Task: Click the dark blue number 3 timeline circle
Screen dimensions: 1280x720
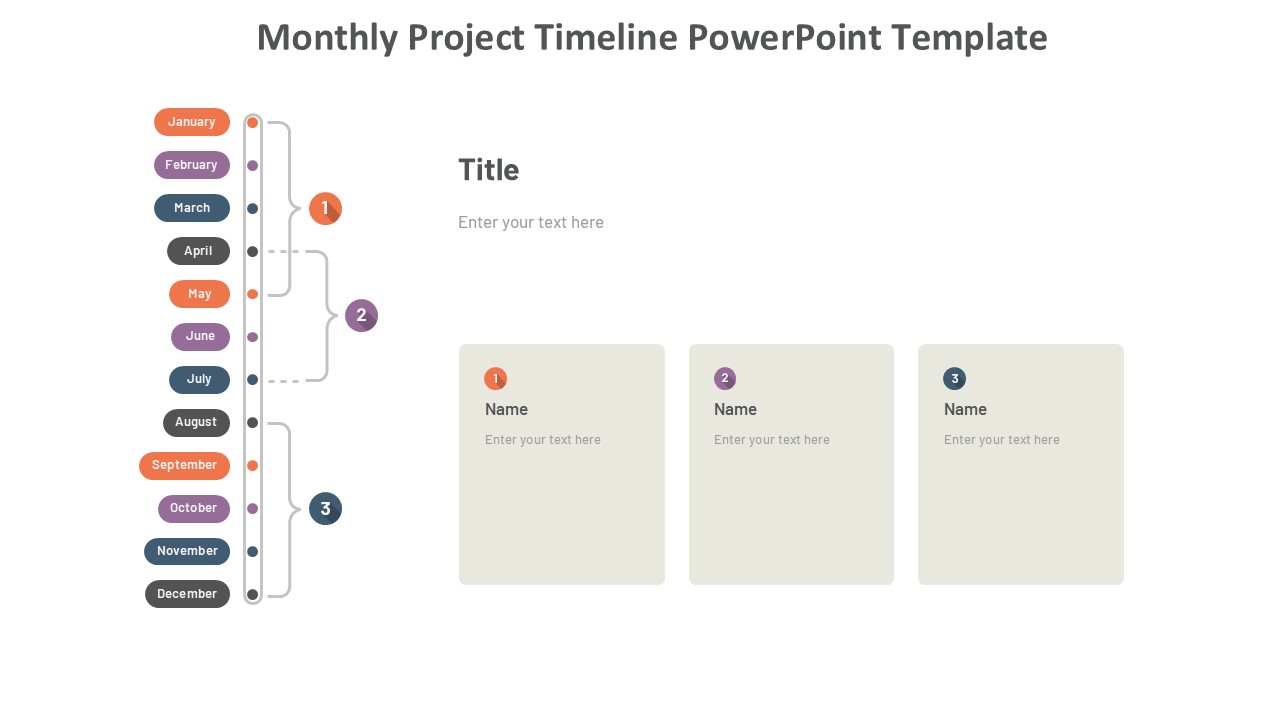Action: (325, 509)
